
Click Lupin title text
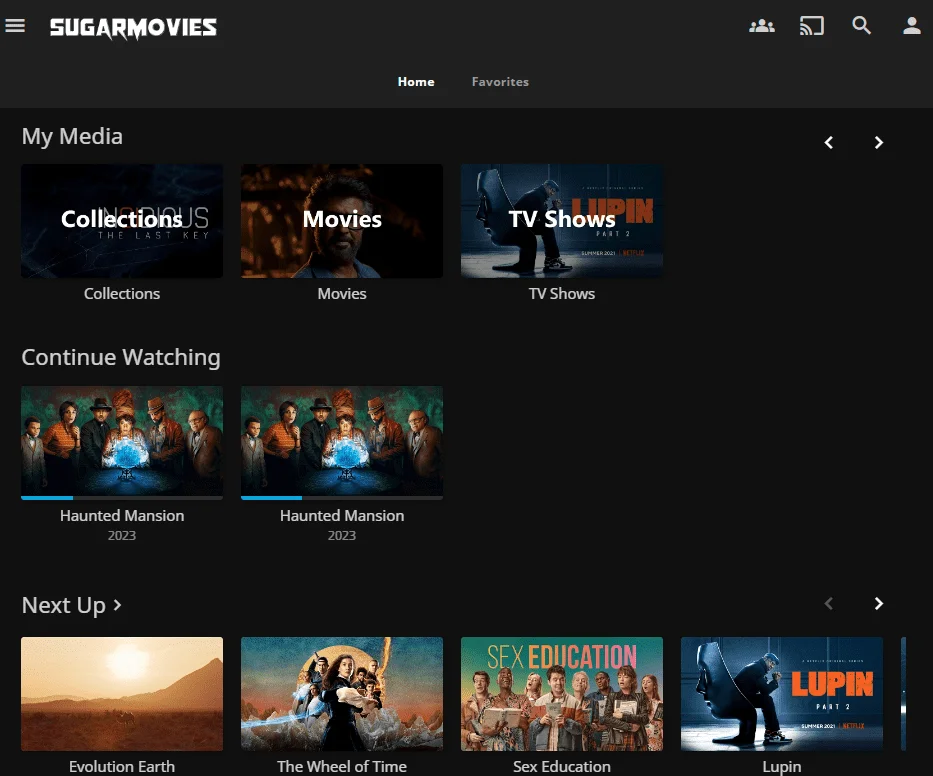781,766
